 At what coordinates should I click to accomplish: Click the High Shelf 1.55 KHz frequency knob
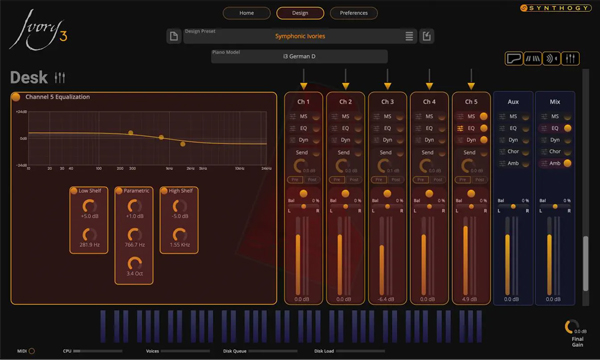point(179,235)
